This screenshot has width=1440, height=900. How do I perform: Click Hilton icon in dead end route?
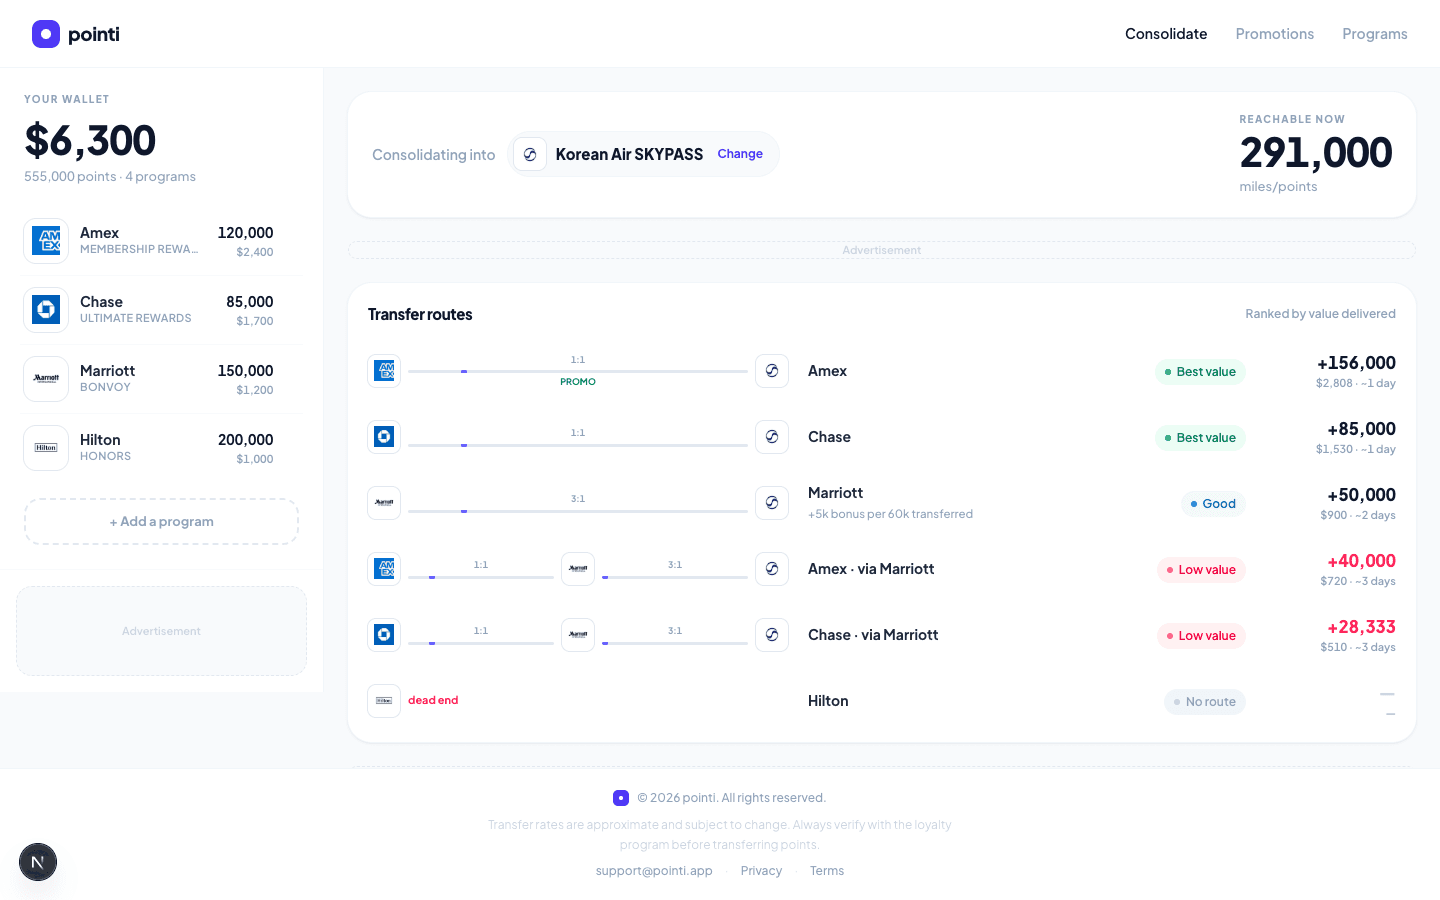tap(384, 701)
